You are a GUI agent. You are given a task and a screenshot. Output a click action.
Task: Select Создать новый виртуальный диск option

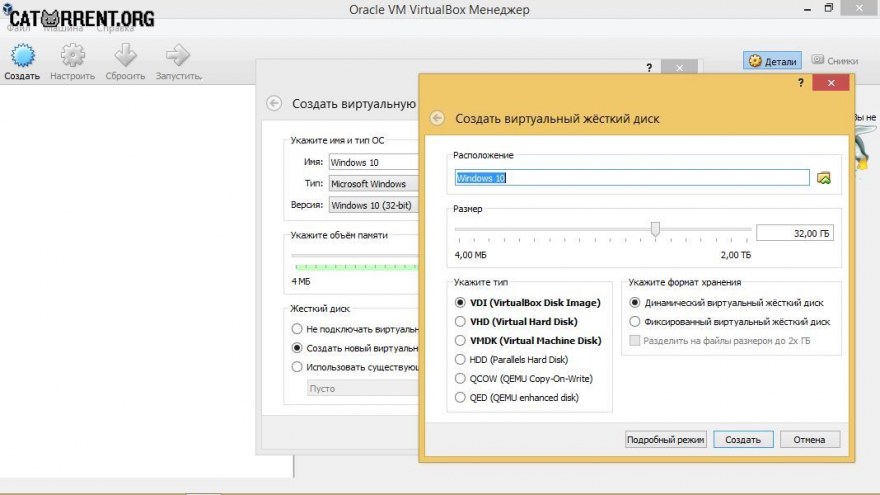pos(355,348)
